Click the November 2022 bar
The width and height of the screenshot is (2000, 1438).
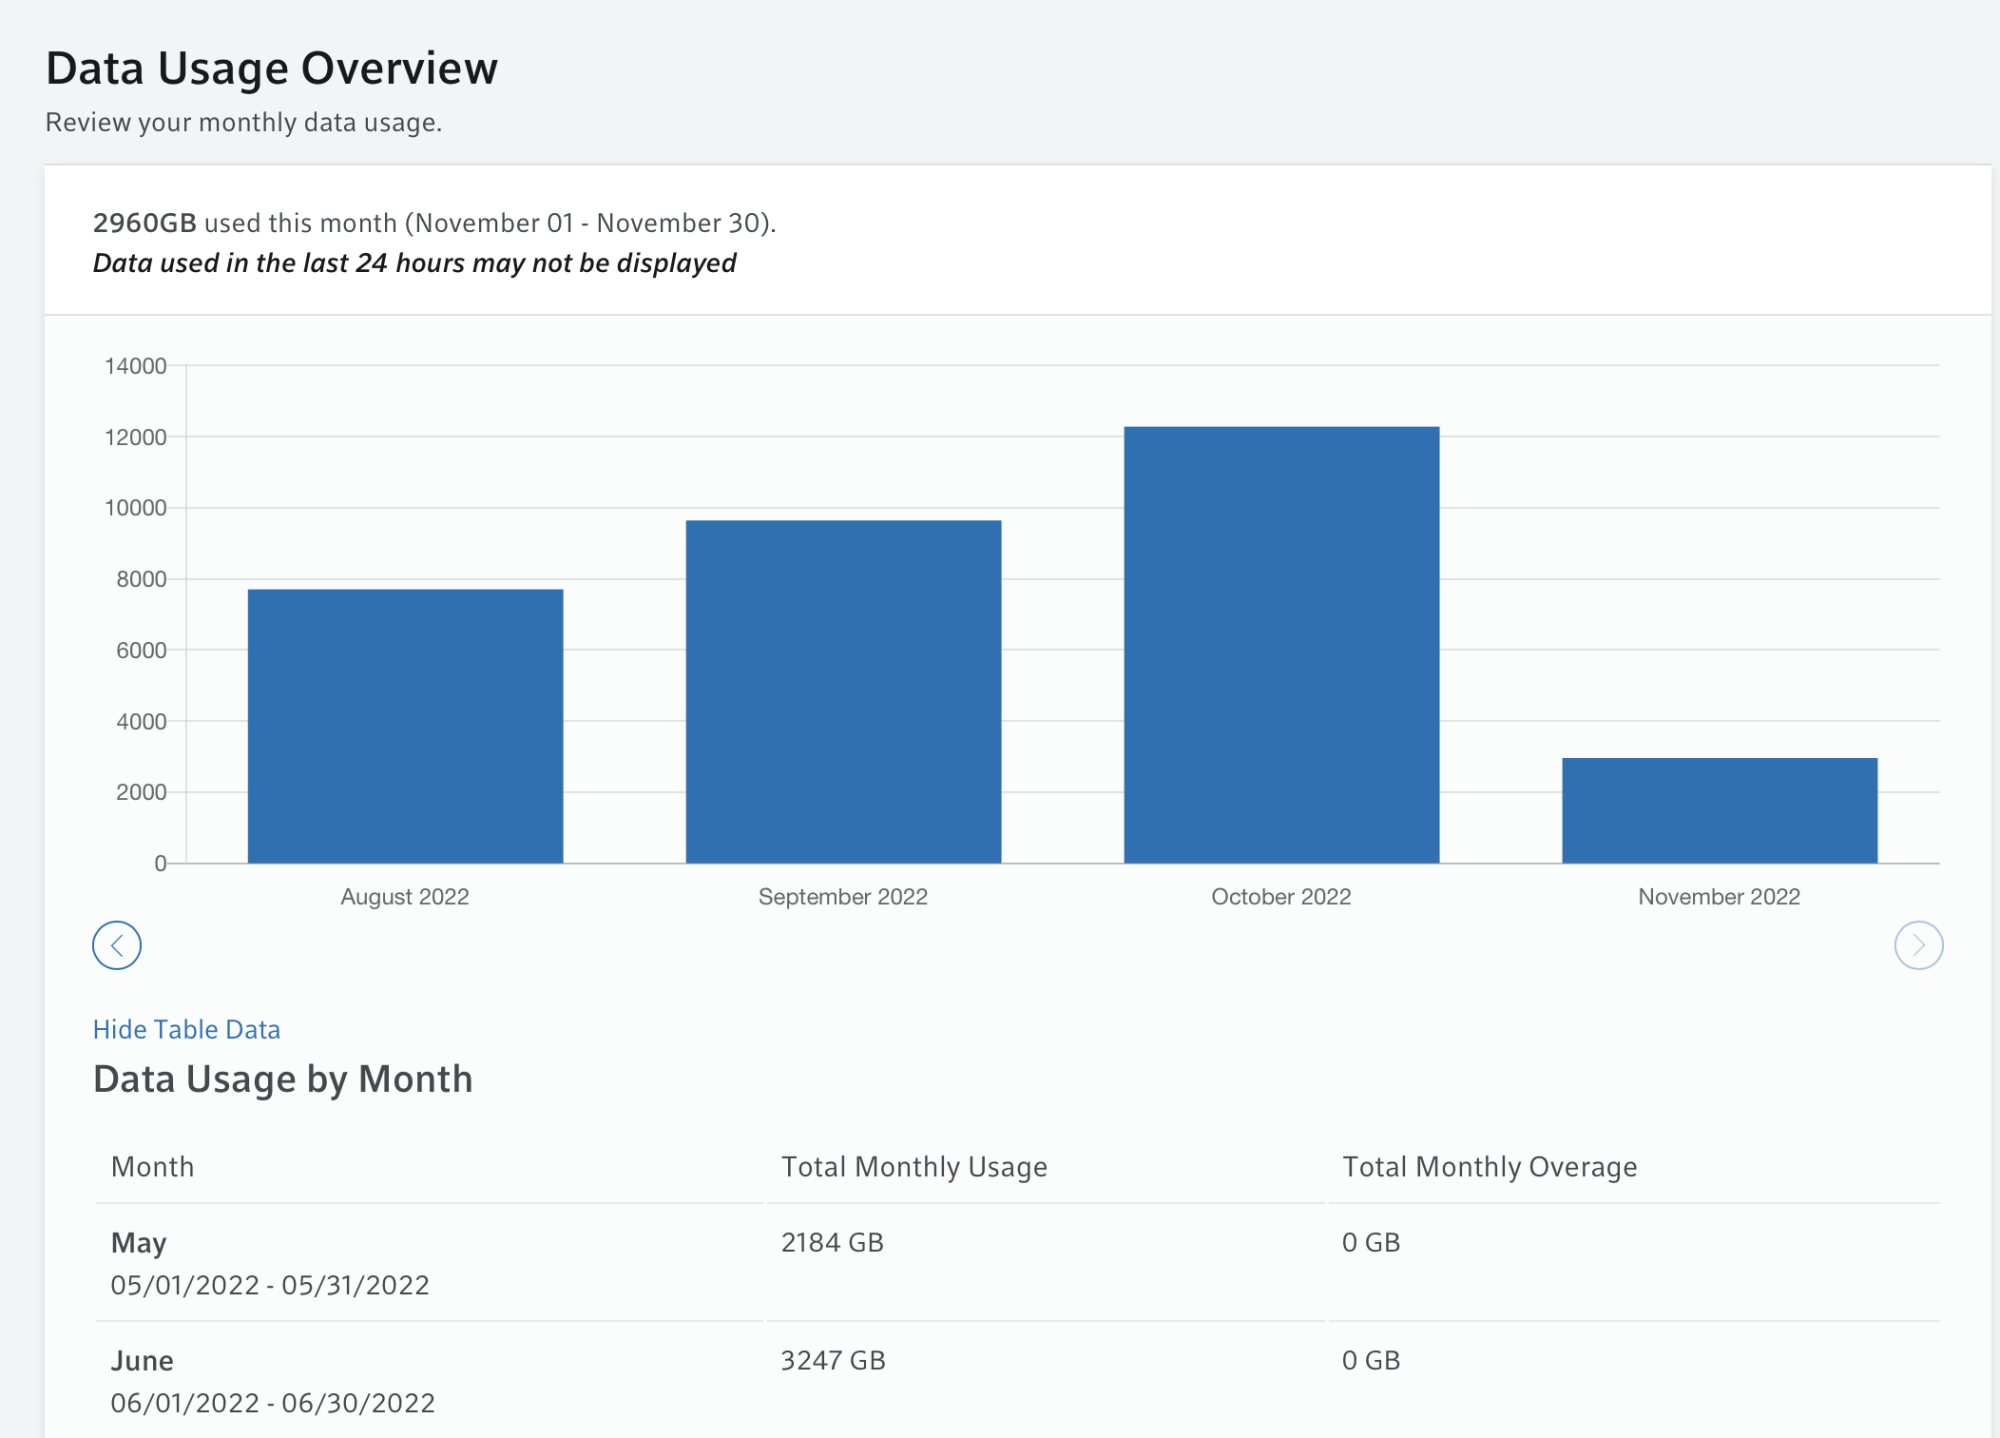pyautogui.click(x=1719, y=810)
